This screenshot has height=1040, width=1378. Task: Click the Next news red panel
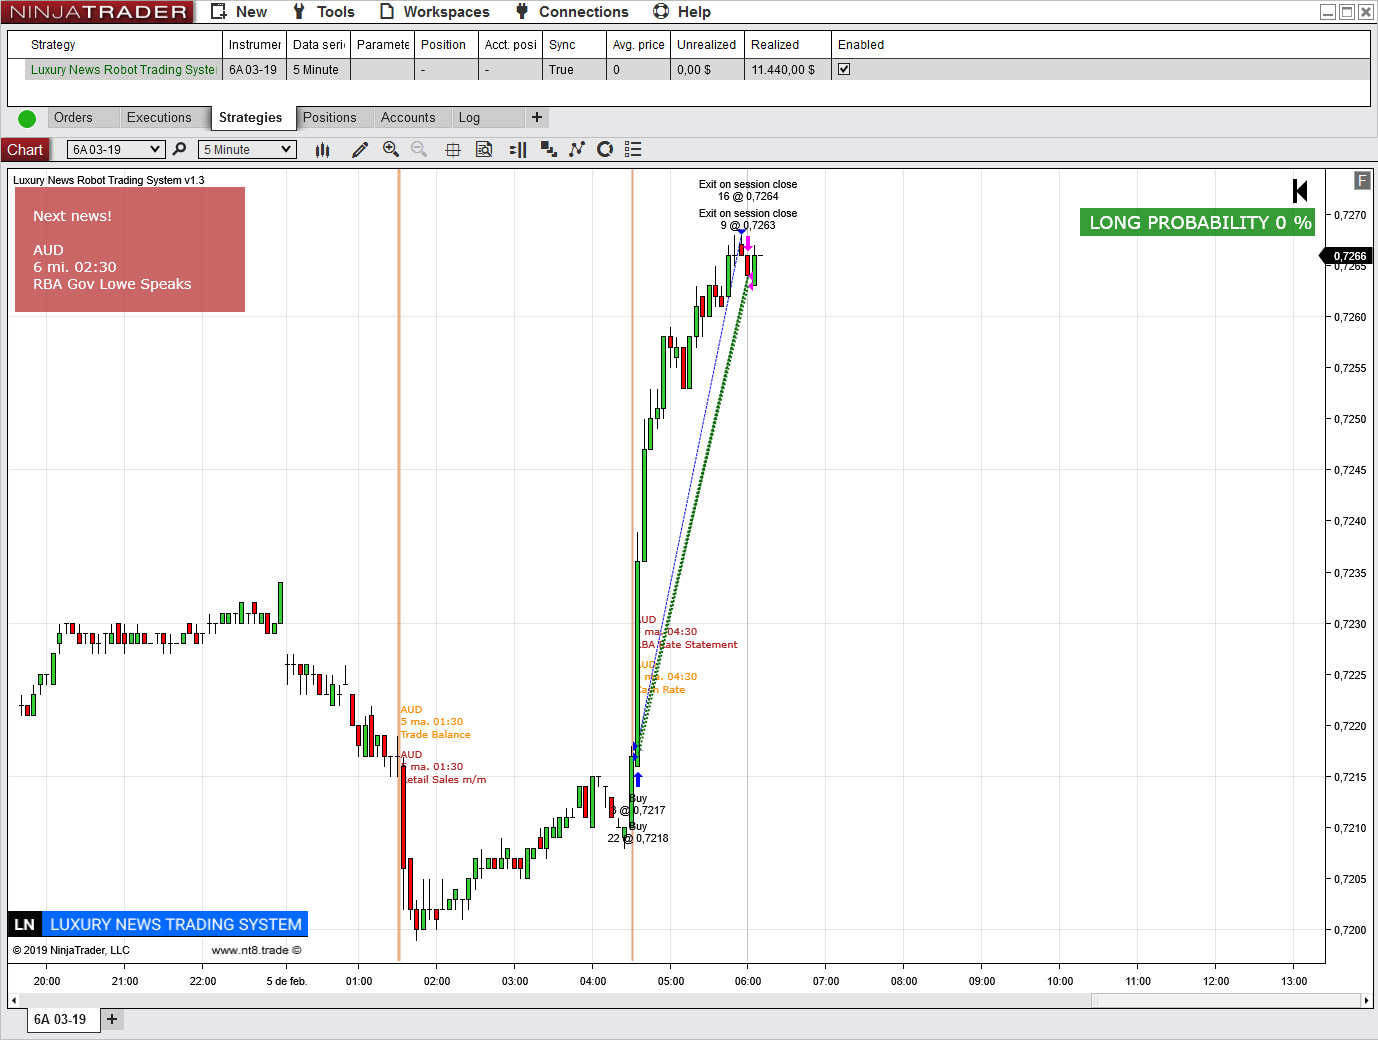coord(130,250)
